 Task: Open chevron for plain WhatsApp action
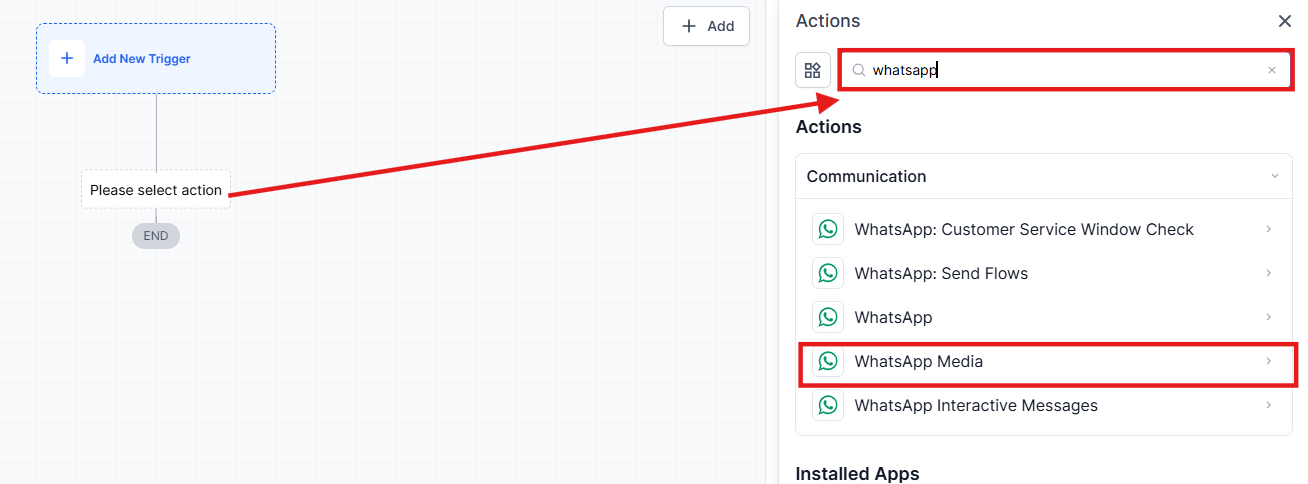(1269, 317)
